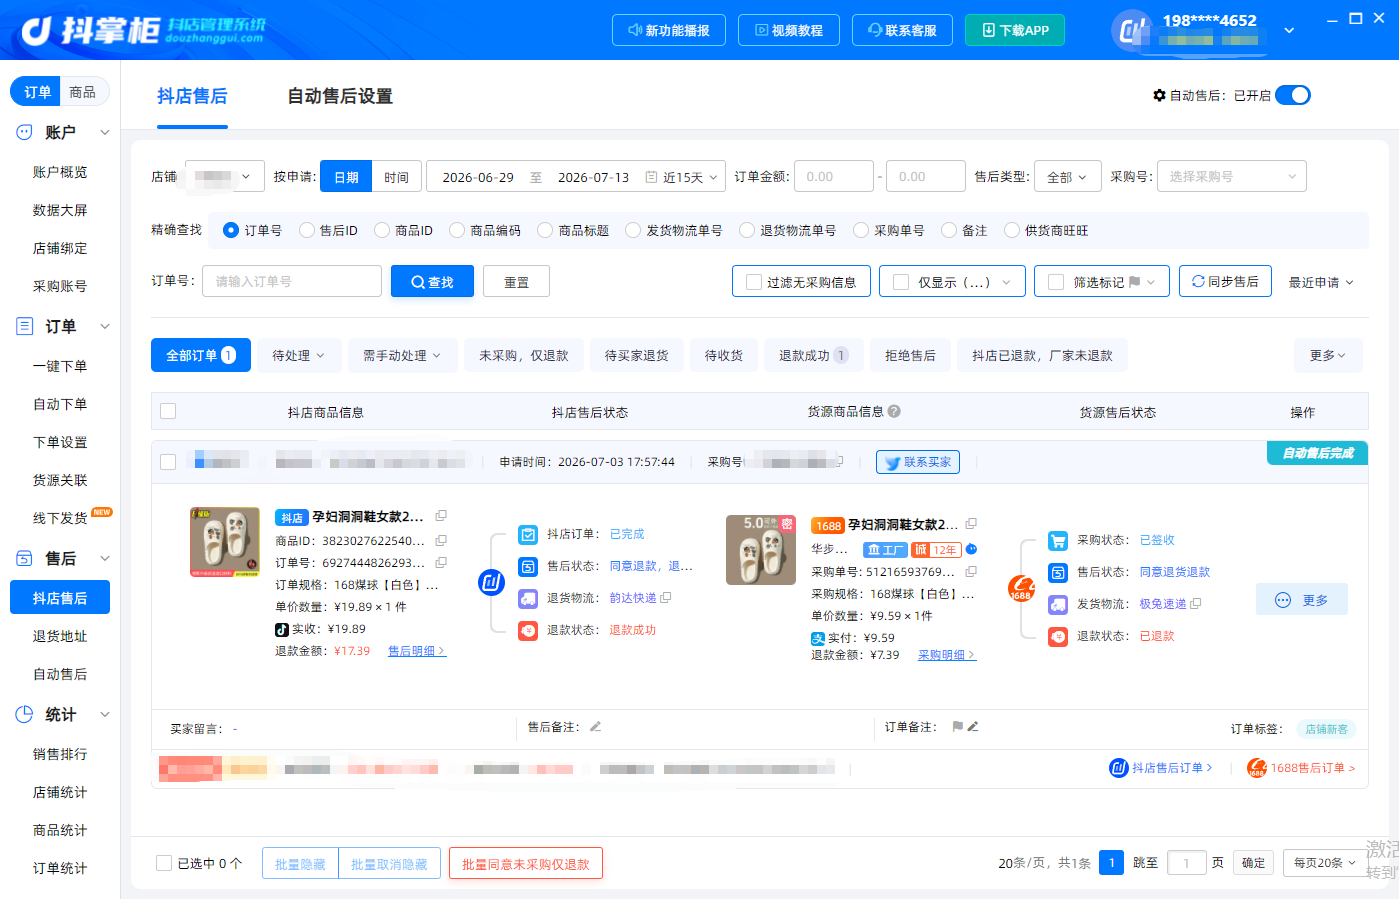Open the 售后类型 全部 dropdown
Viewport: 1399px width, 899px height.
[x=1068, y=177]
